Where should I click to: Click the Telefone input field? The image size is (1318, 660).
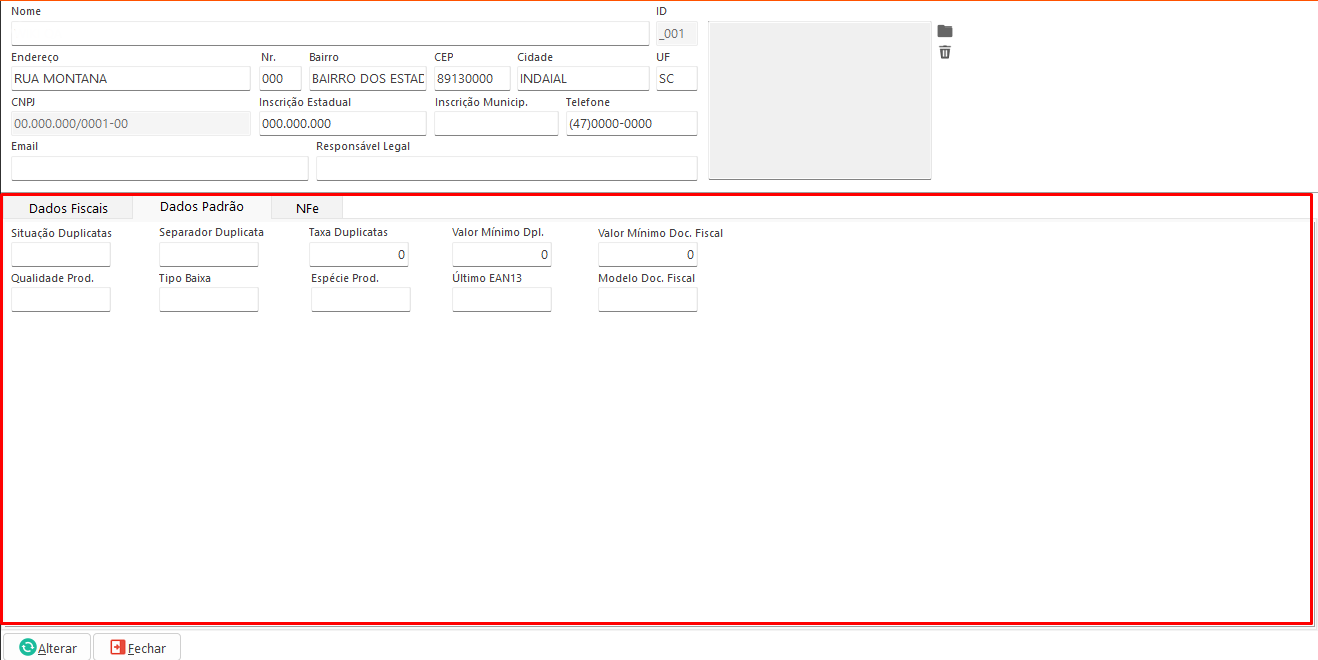click(x=631, y=123)
